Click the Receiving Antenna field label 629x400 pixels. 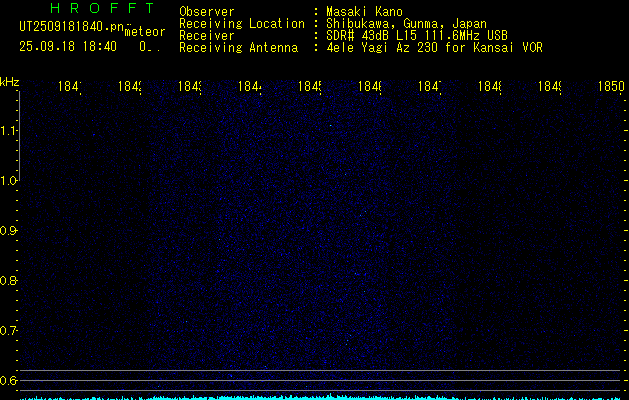coord(239,47)
